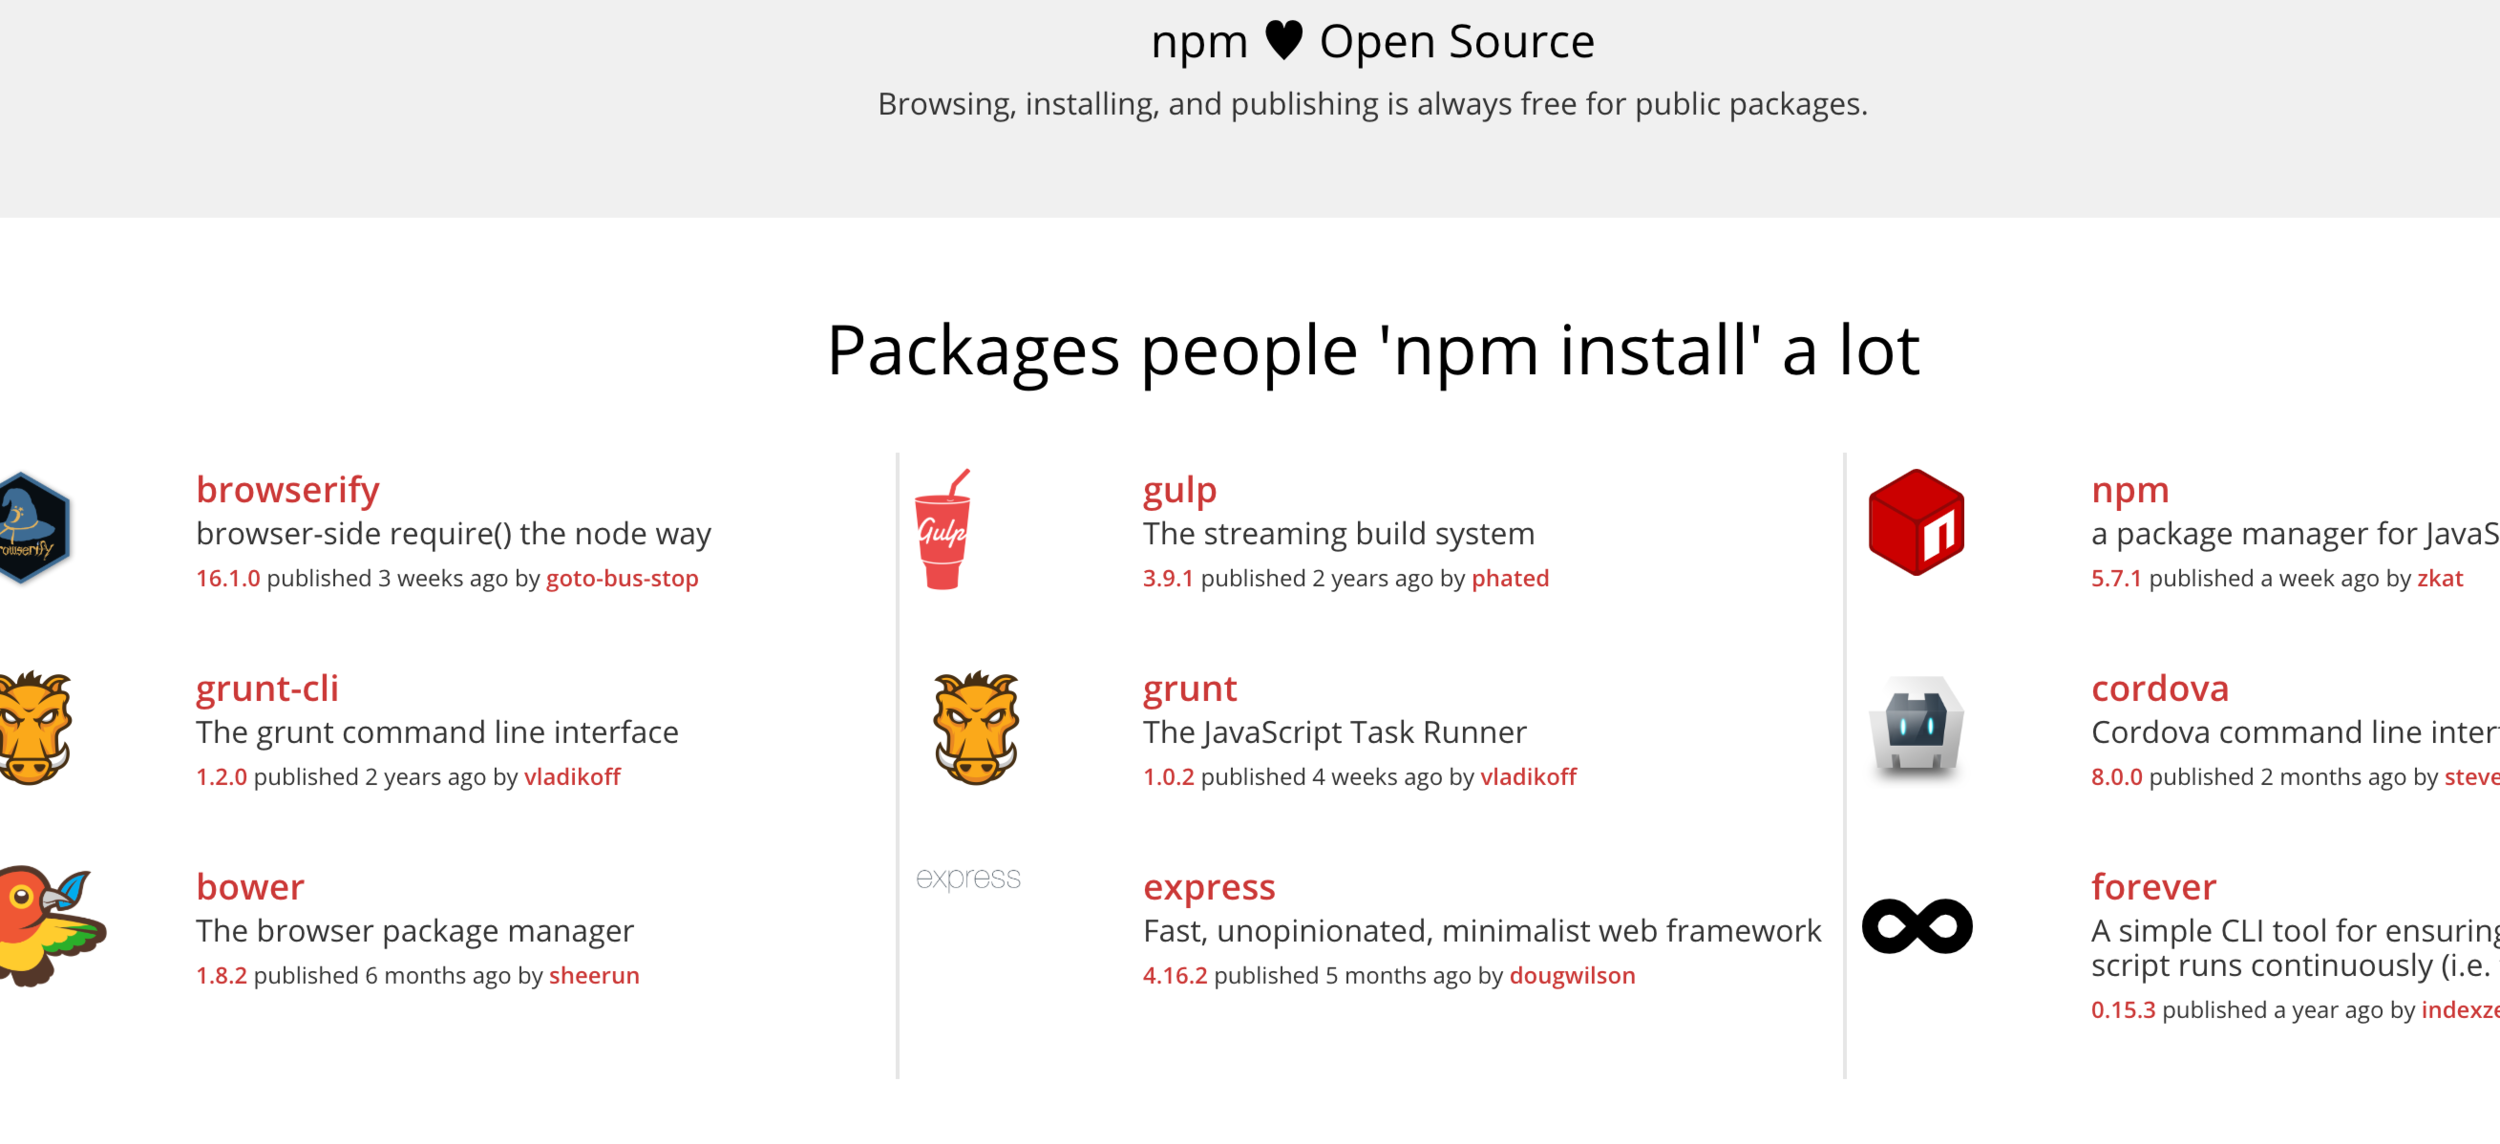Click the forever infinity symbol icon

pos(1916,926)
